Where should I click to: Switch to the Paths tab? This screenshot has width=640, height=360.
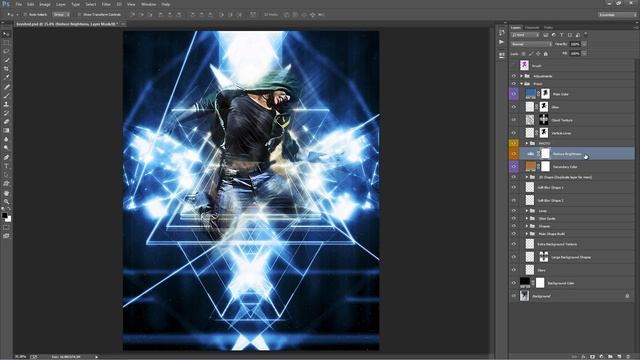[x=548, y=28]
